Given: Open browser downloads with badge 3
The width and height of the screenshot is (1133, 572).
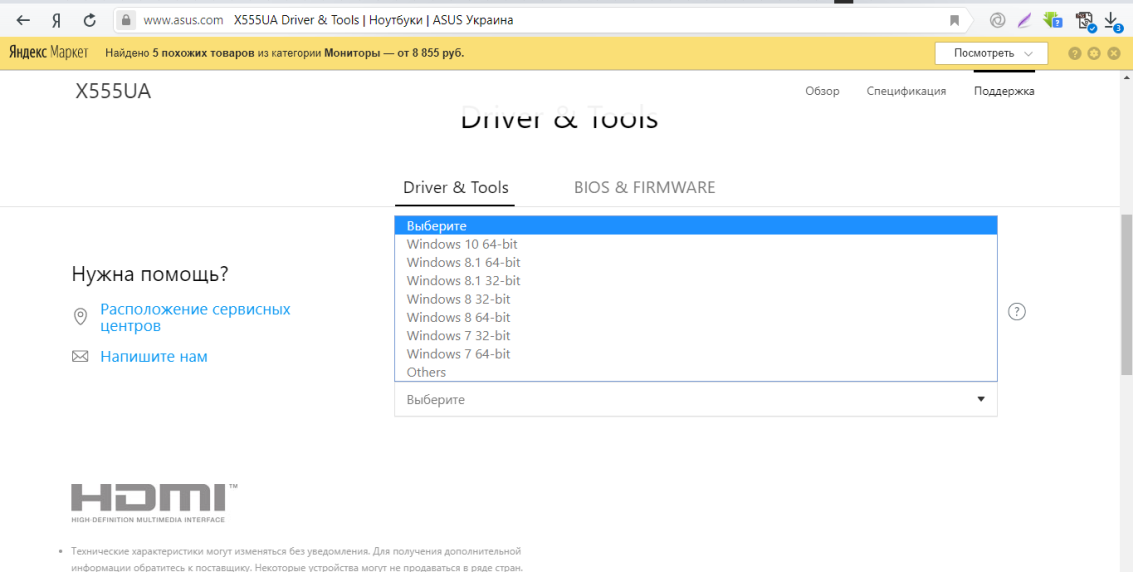Looking at the screenshot, I should [x=1113, y=21].
